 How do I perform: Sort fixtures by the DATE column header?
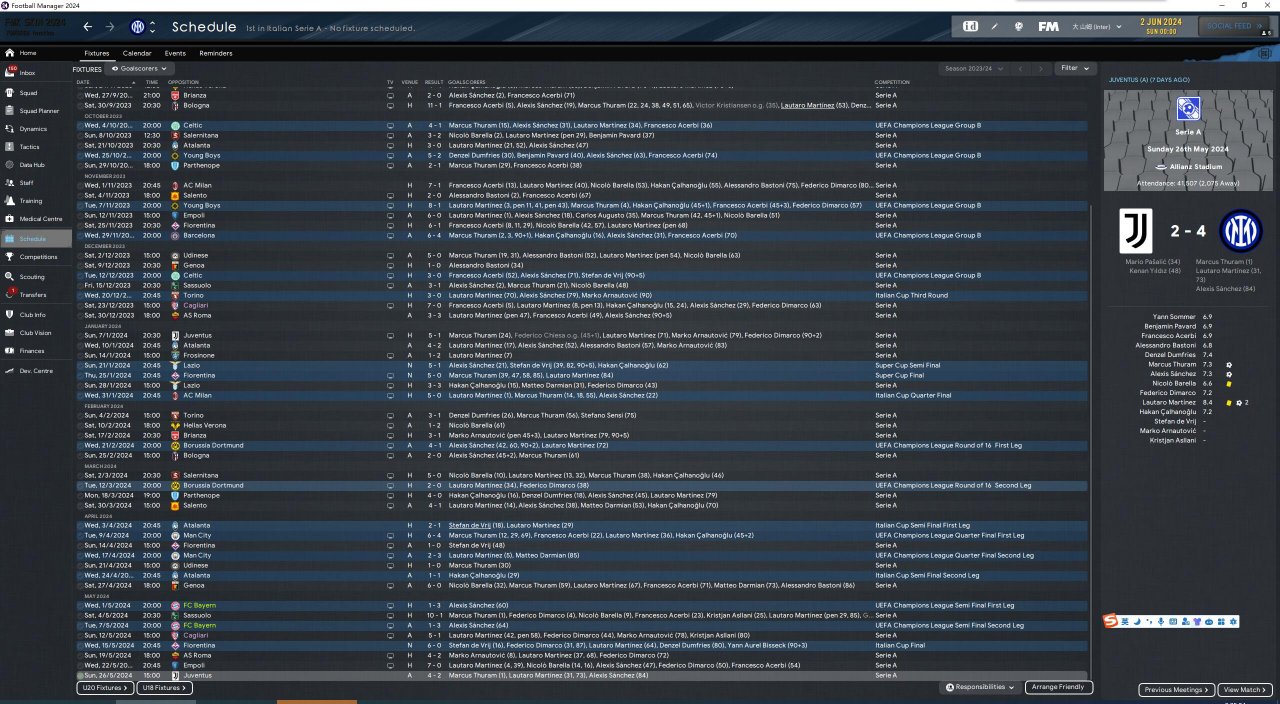(84, 82)
